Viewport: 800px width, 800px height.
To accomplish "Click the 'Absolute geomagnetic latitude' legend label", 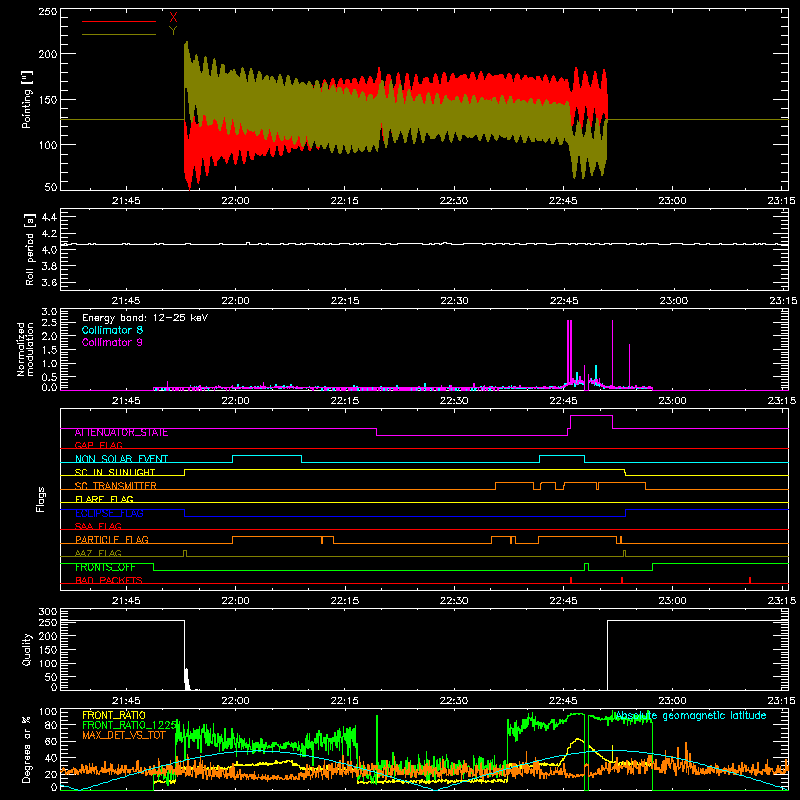I will click(690, 716).
